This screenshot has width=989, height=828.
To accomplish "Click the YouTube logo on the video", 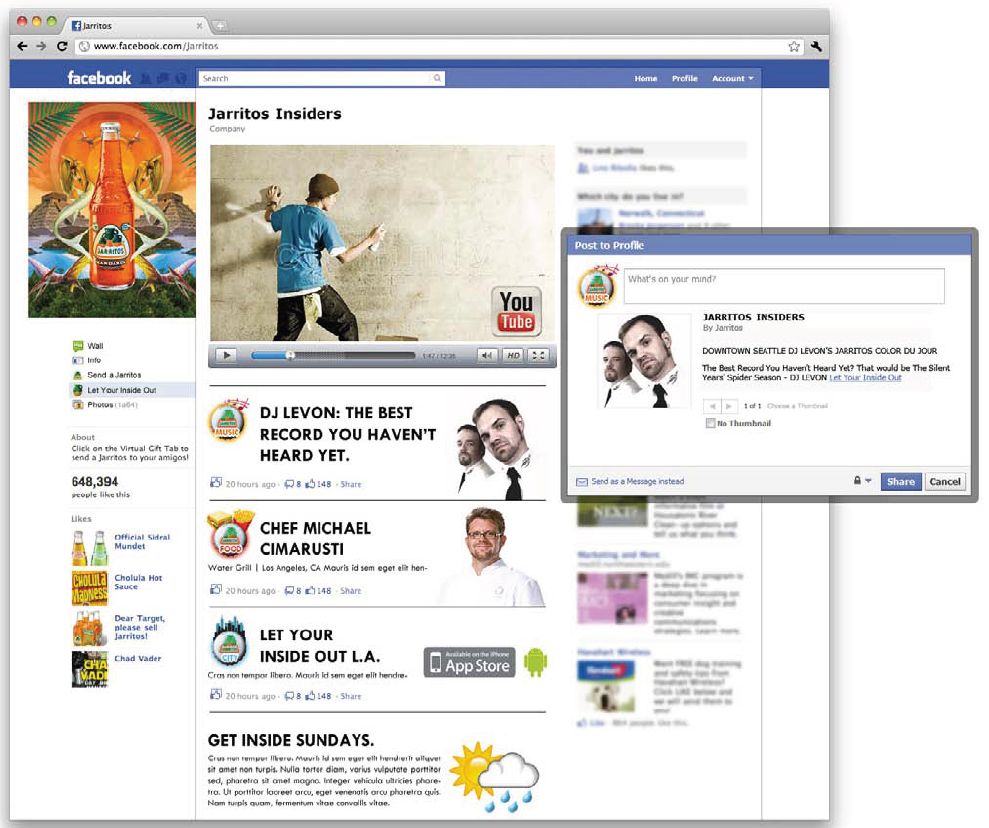I will coord(517,311).
